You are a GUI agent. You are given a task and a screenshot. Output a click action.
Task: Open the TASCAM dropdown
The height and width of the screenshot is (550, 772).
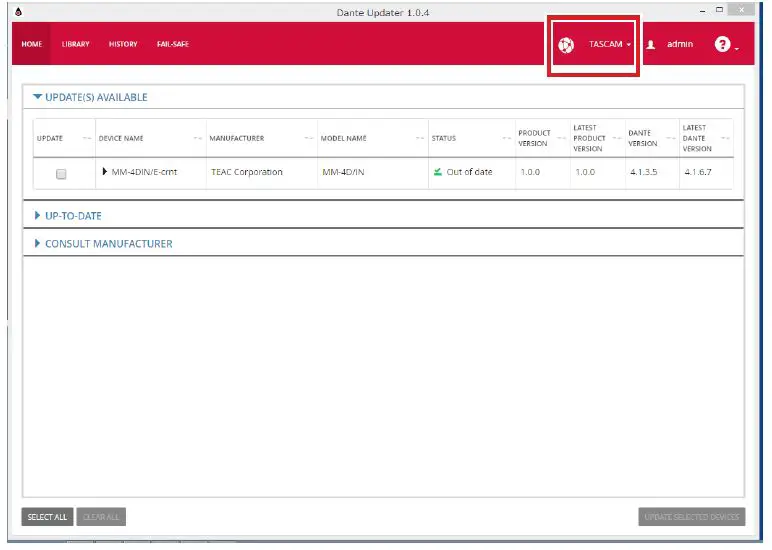click(610, 44)
